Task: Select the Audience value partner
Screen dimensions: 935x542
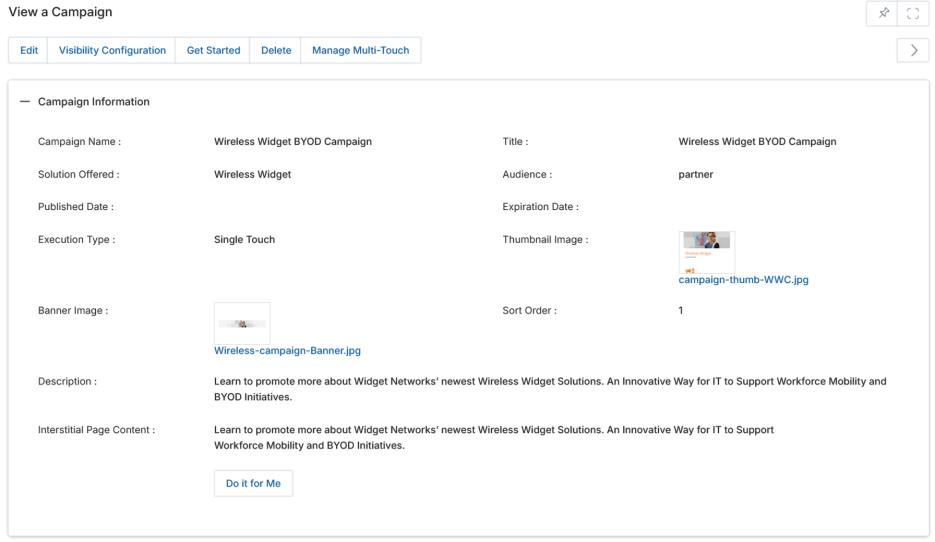Action: coord(696,174)
